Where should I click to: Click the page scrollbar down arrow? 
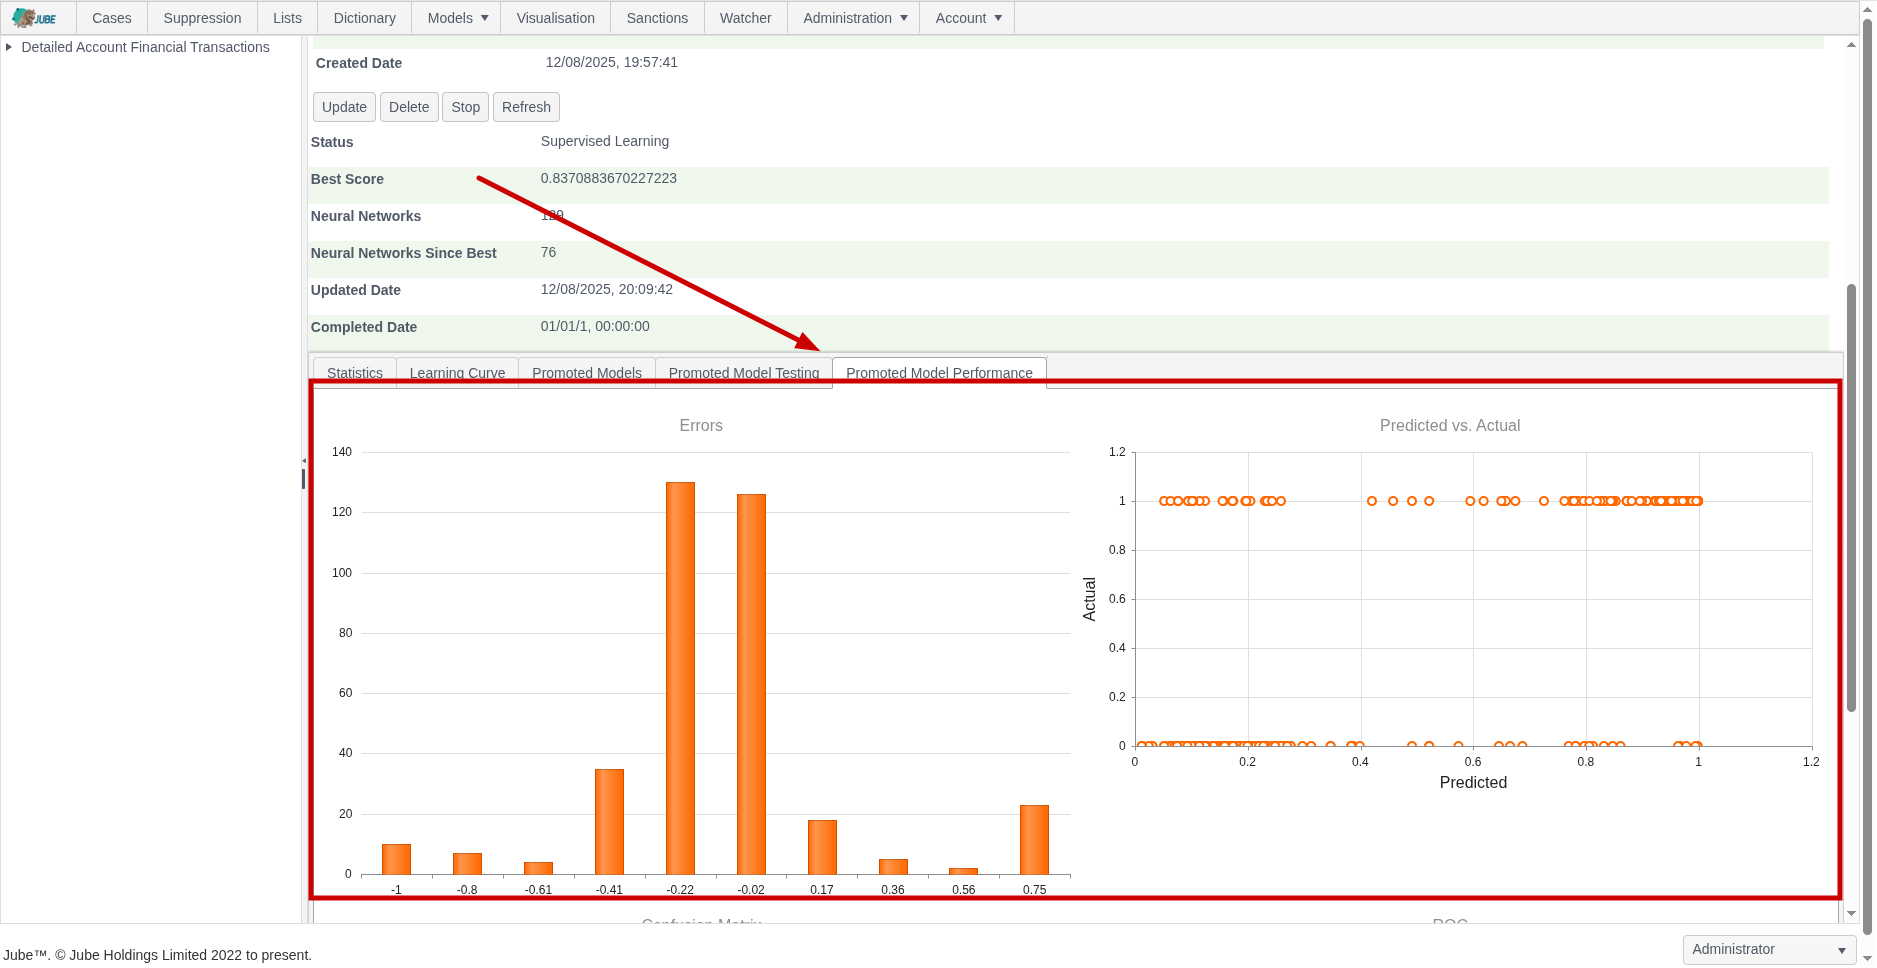[1867, 958]
